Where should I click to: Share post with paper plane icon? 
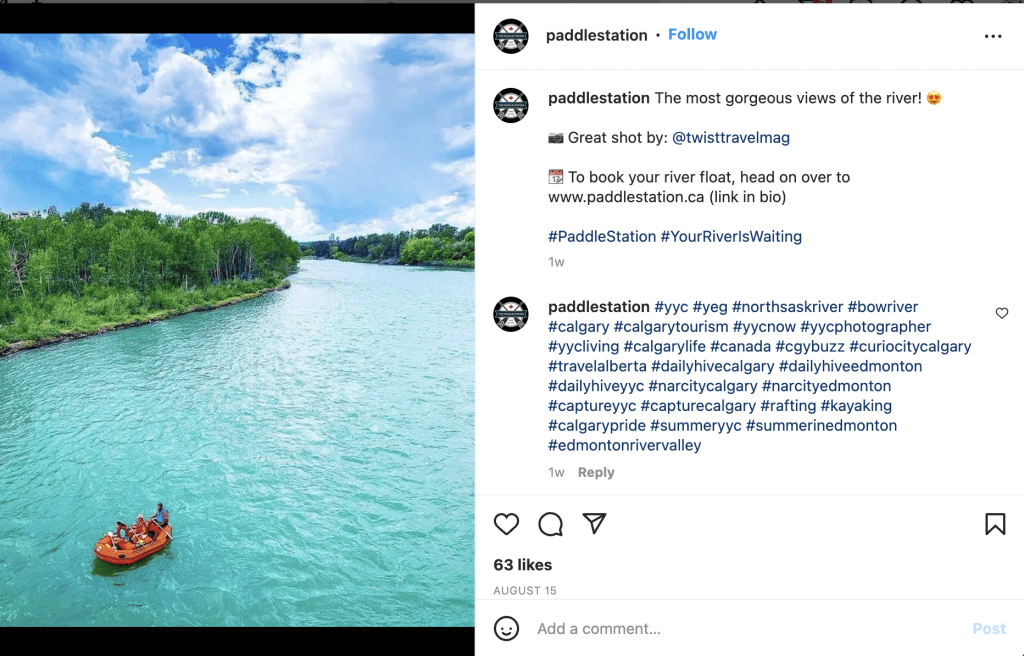coord(595,524)
